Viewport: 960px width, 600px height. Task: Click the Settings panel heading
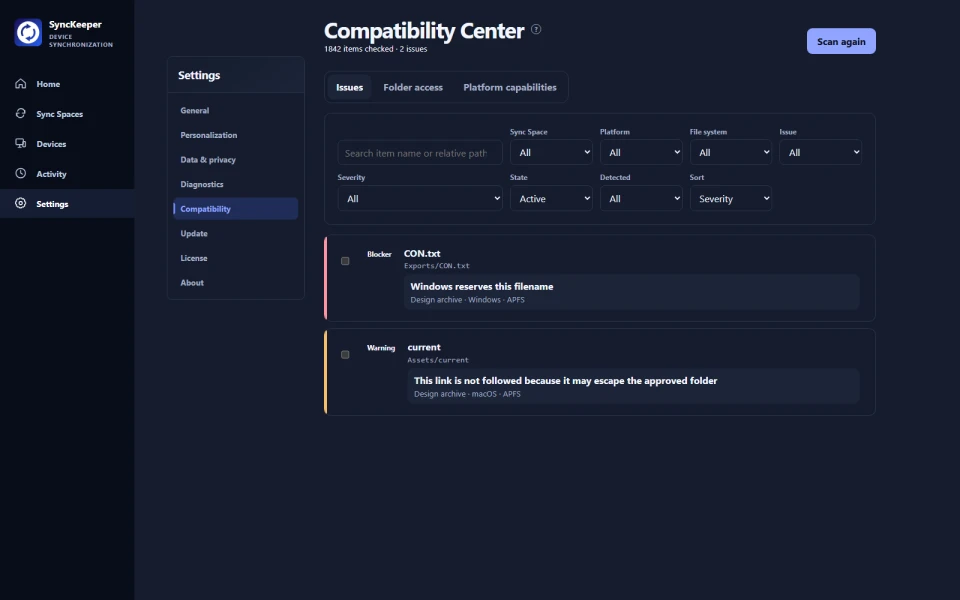[x=199, y=75]
